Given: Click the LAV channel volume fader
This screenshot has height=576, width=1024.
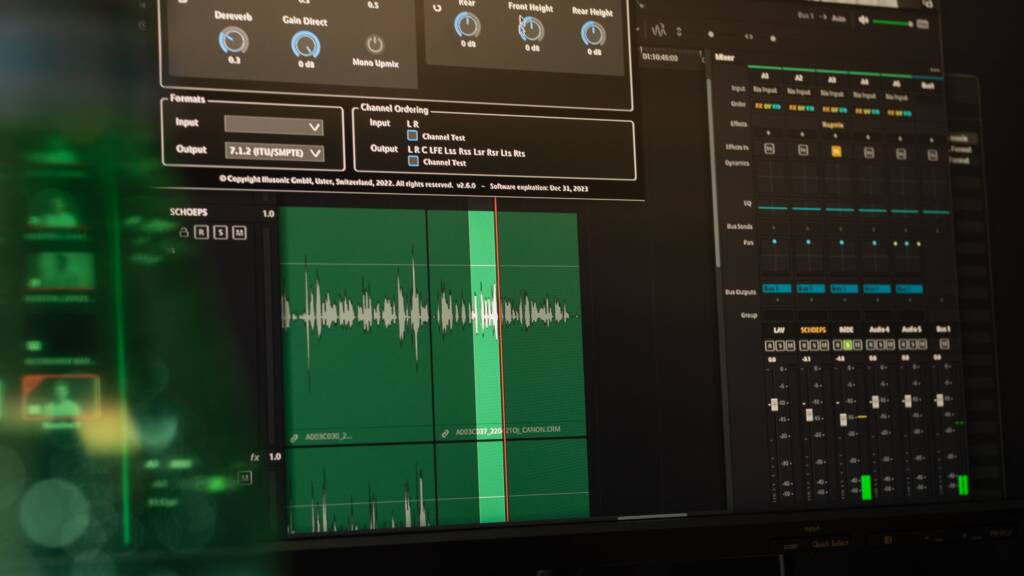Looking at the screenshot, I should tap(773, 404).
